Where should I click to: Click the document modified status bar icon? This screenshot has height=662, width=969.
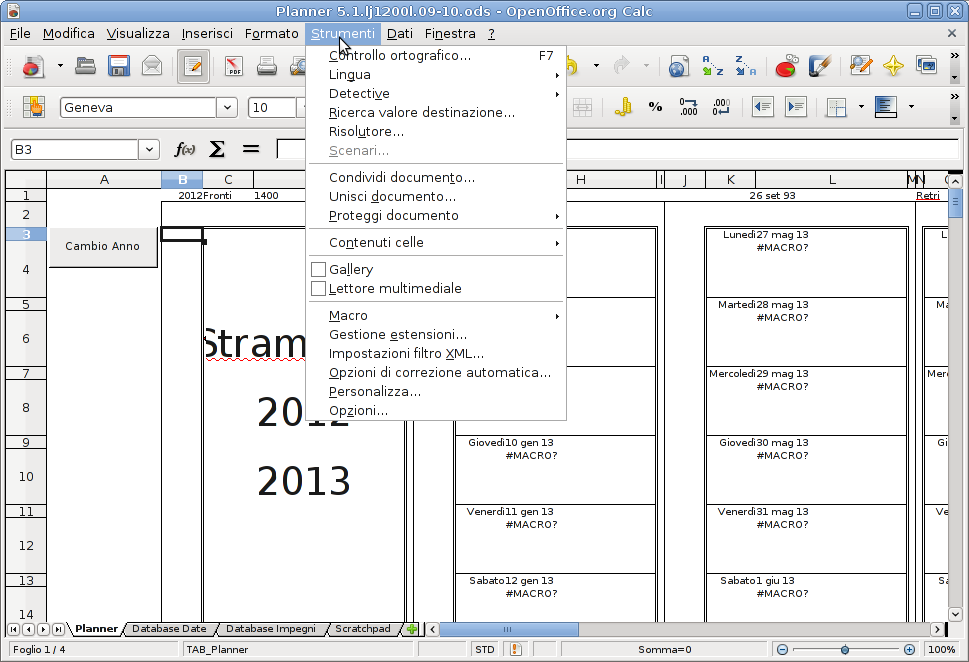pyautogui.click(x=516, y=649)
